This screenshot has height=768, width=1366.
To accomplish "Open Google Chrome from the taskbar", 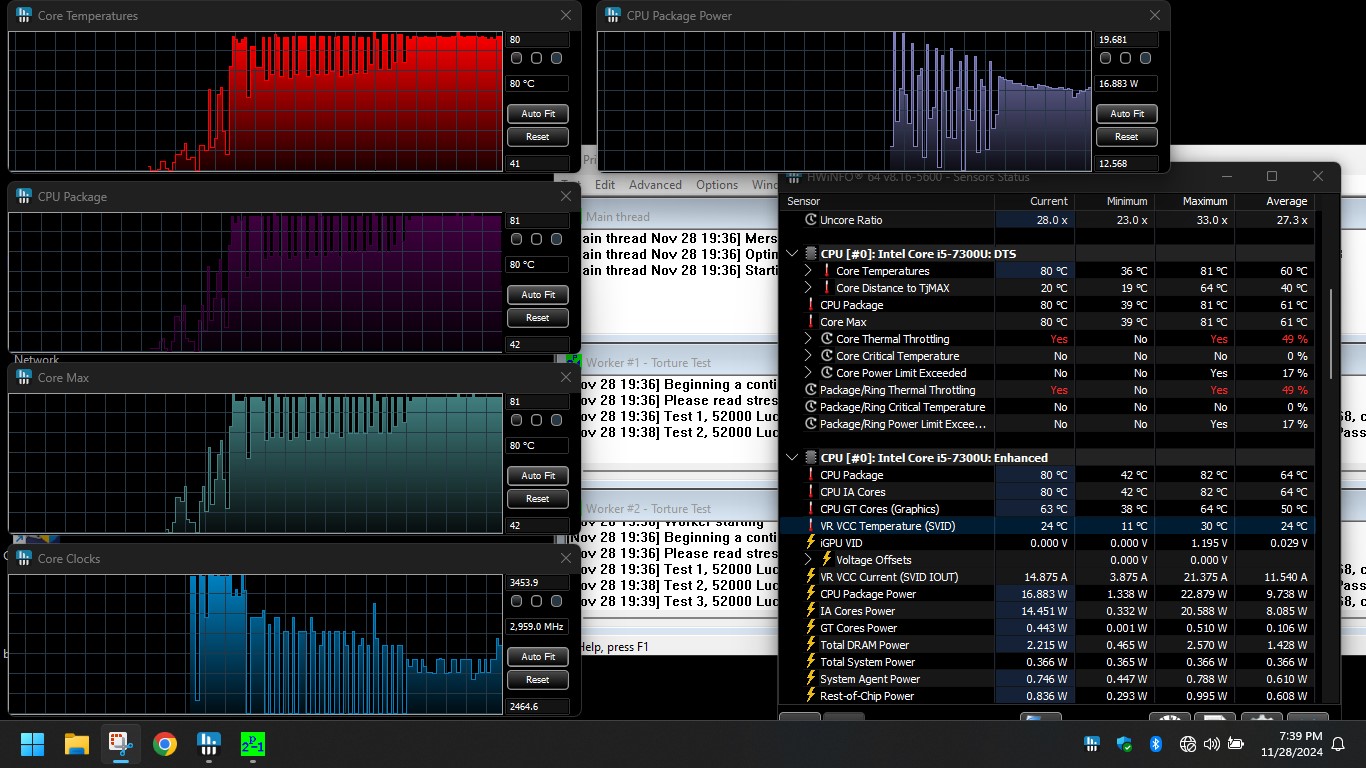I will click(x=165, y=744).
